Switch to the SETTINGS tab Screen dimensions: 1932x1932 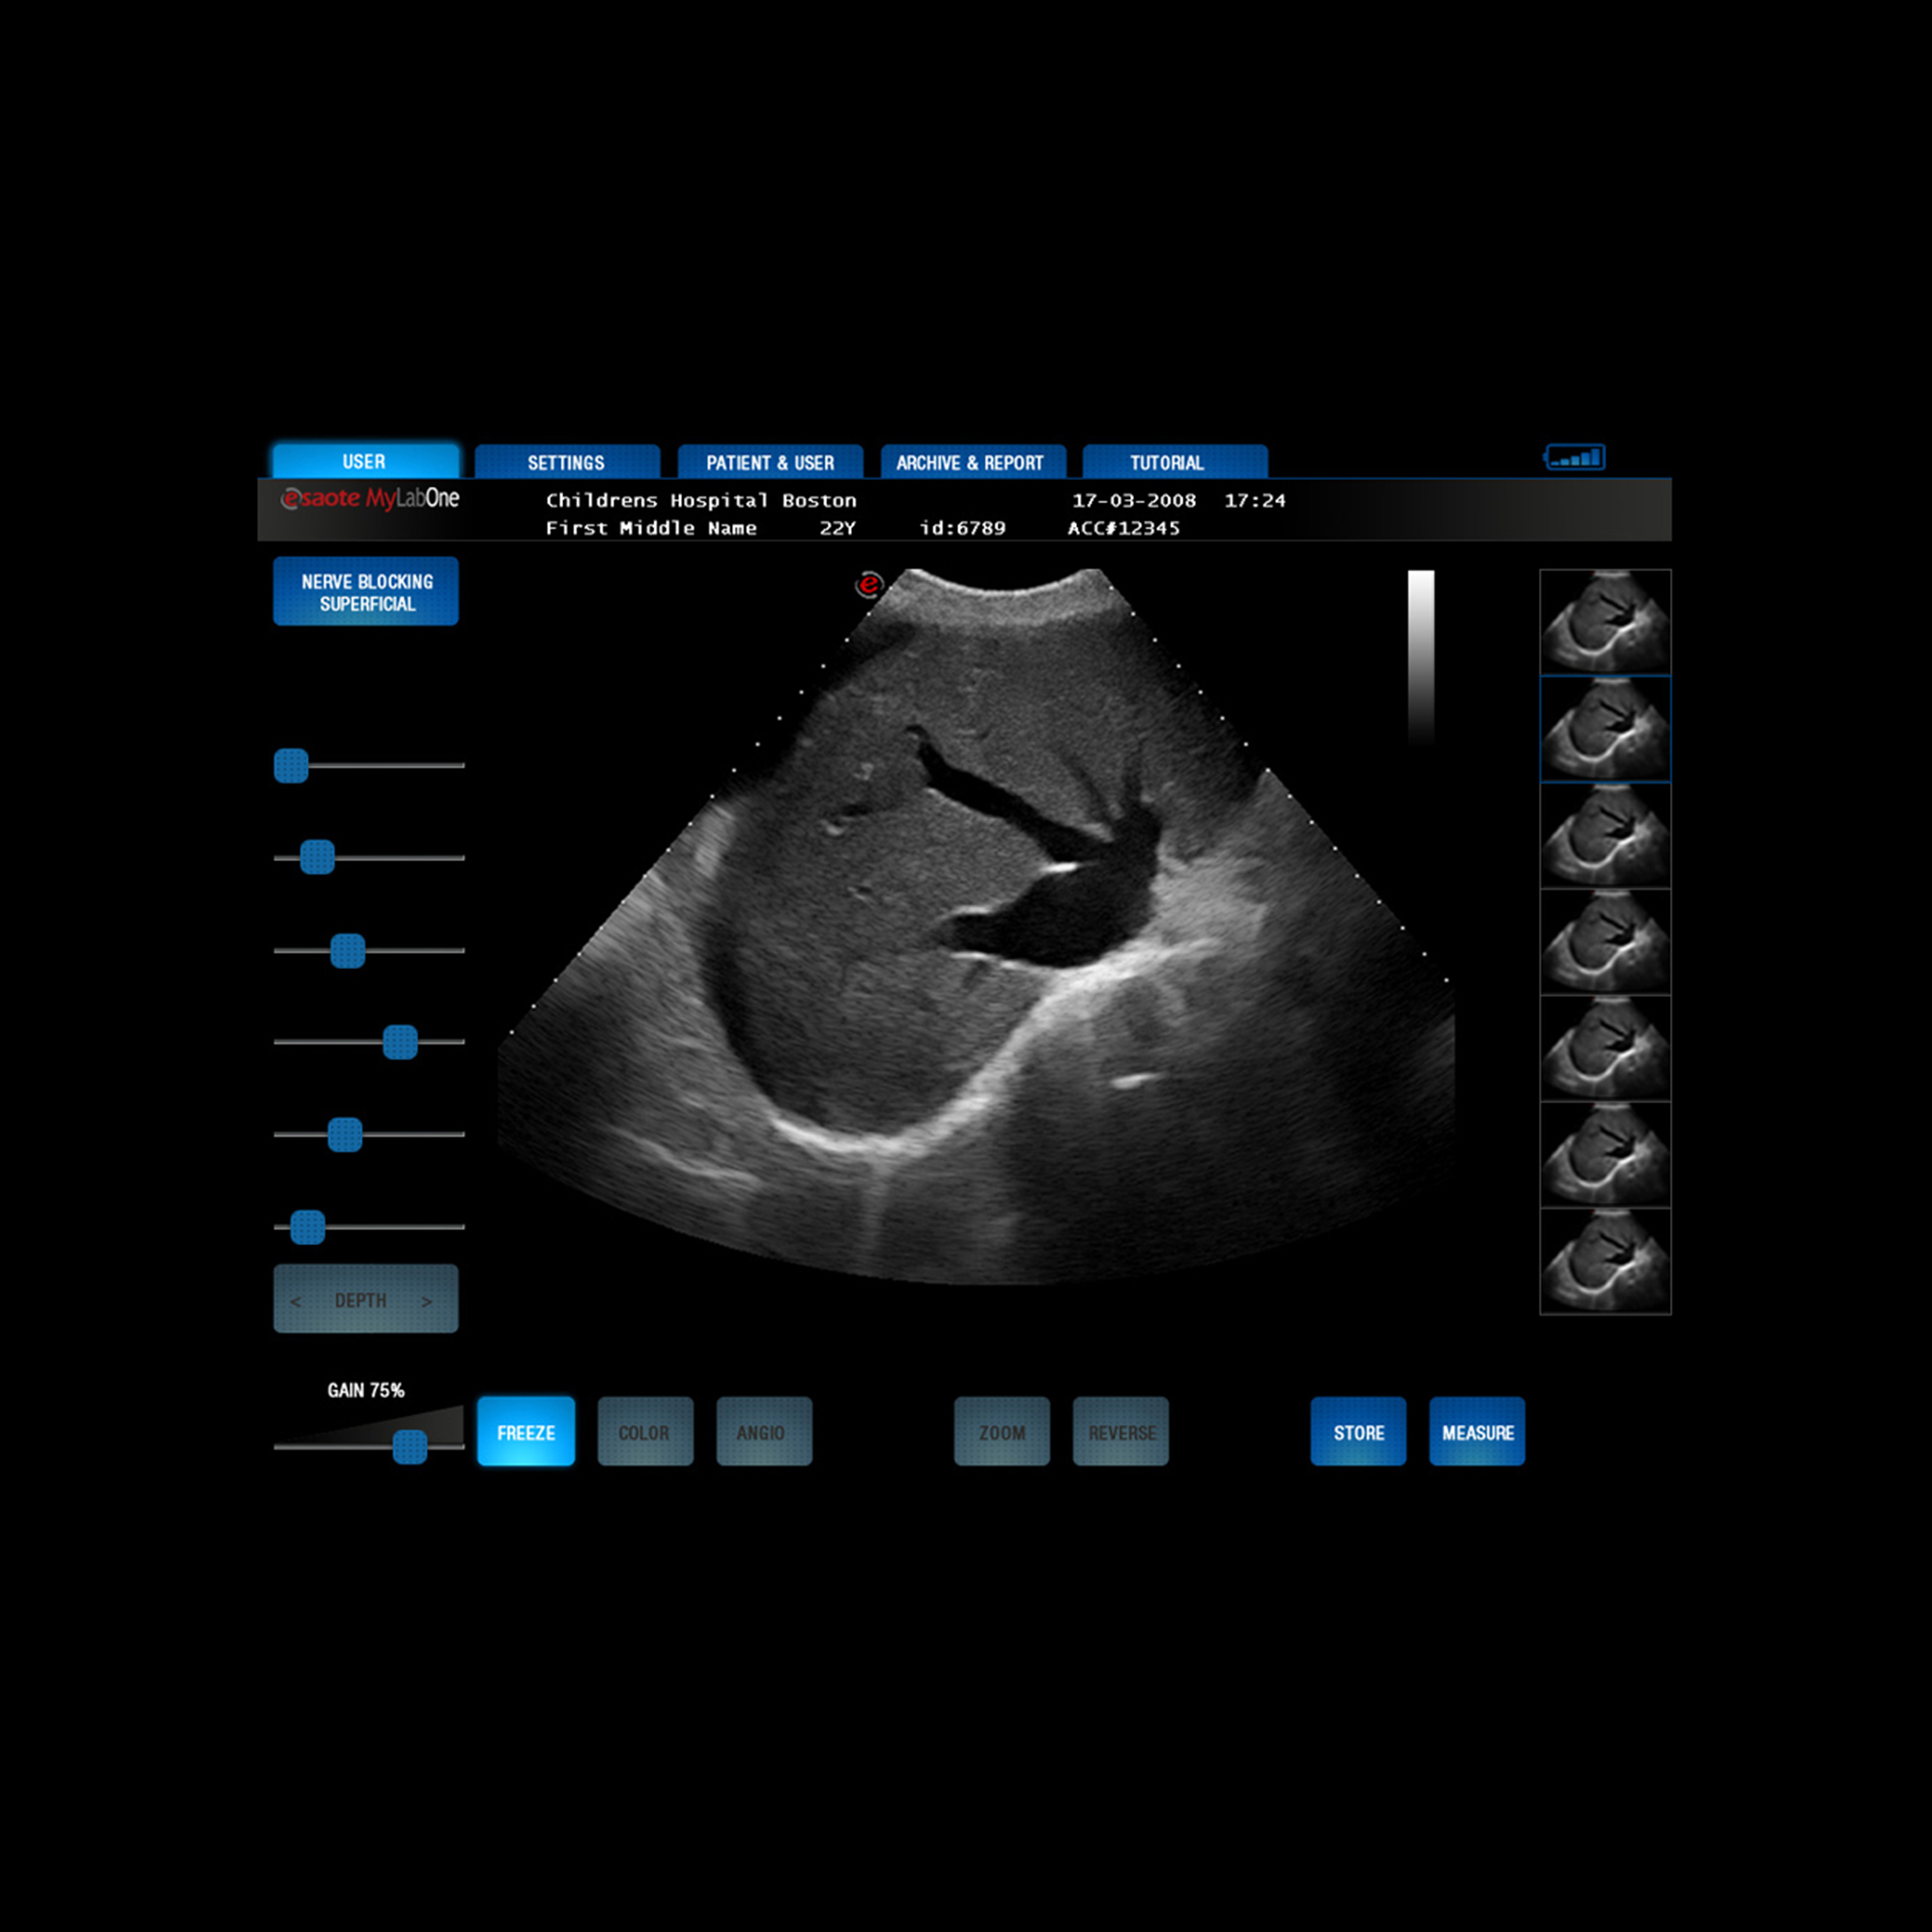click(567, 462)
